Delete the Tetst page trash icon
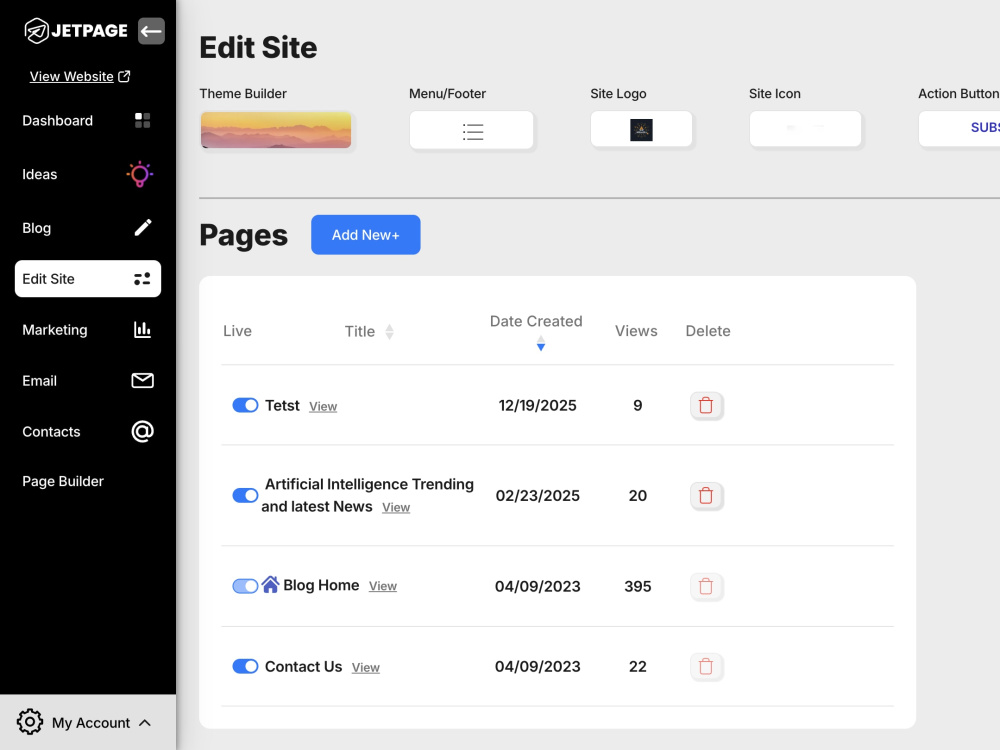 pyautogui.click(x=706, y=406)
